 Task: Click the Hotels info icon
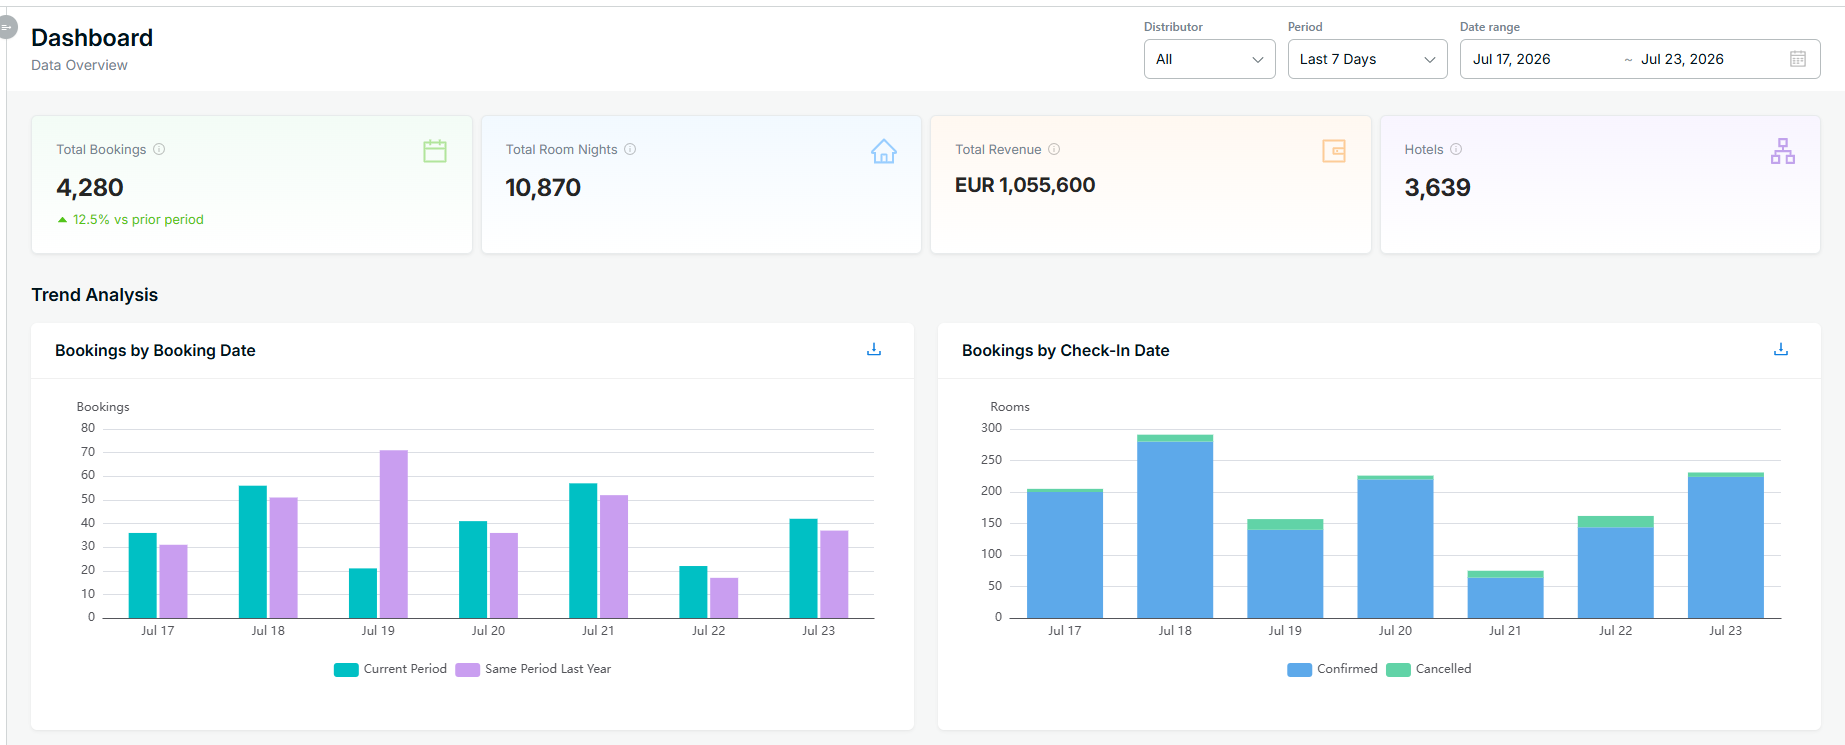coord(1456,149)
